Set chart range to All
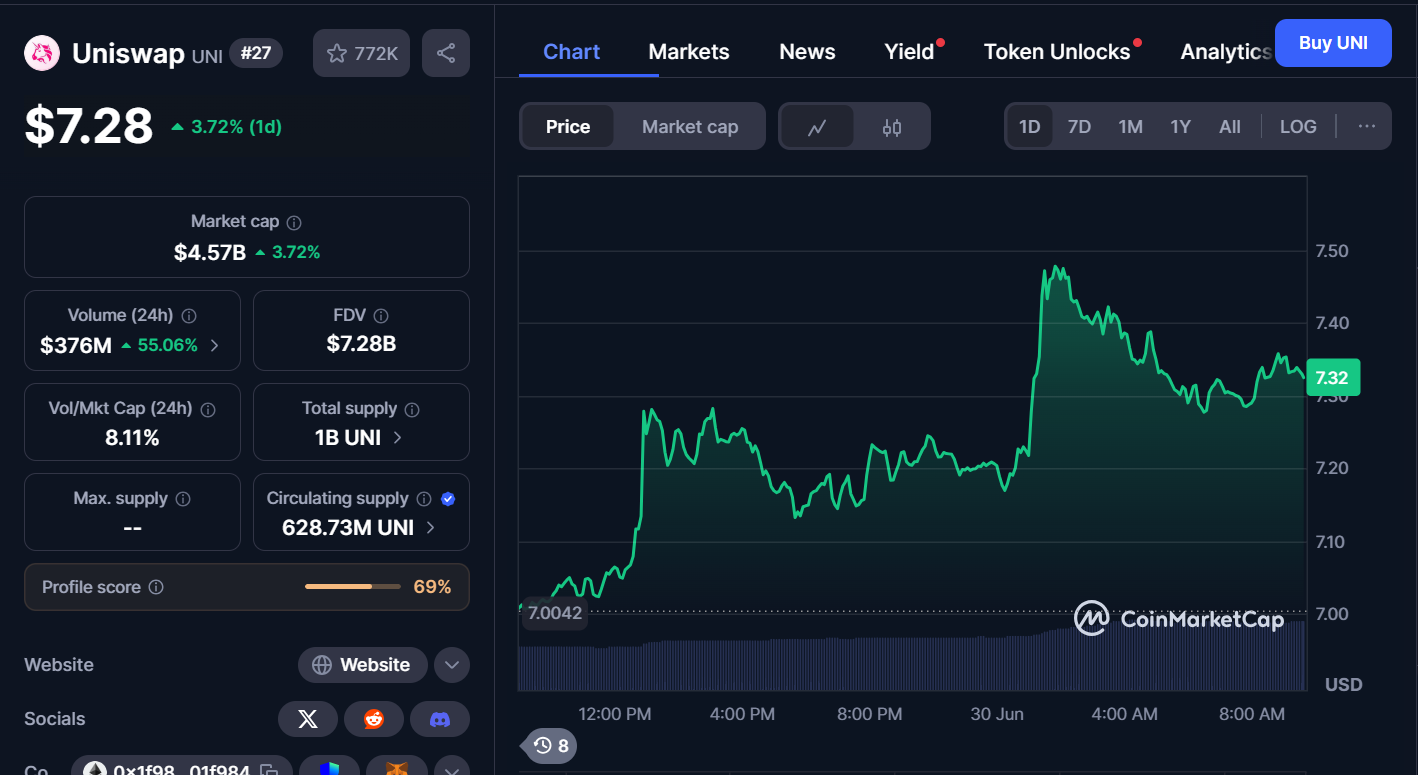 (1230, 127)
